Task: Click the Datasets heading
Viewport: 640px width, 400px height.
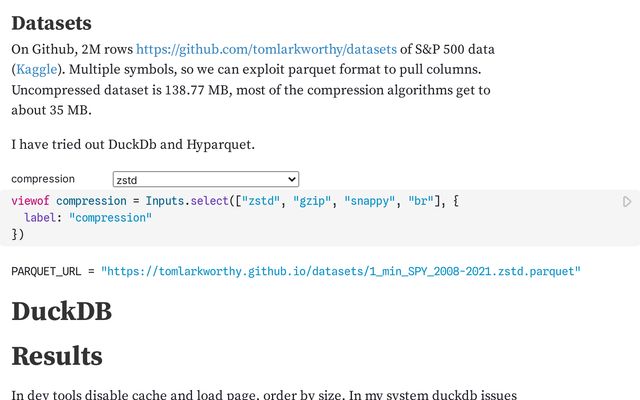Action: [51, 23]
